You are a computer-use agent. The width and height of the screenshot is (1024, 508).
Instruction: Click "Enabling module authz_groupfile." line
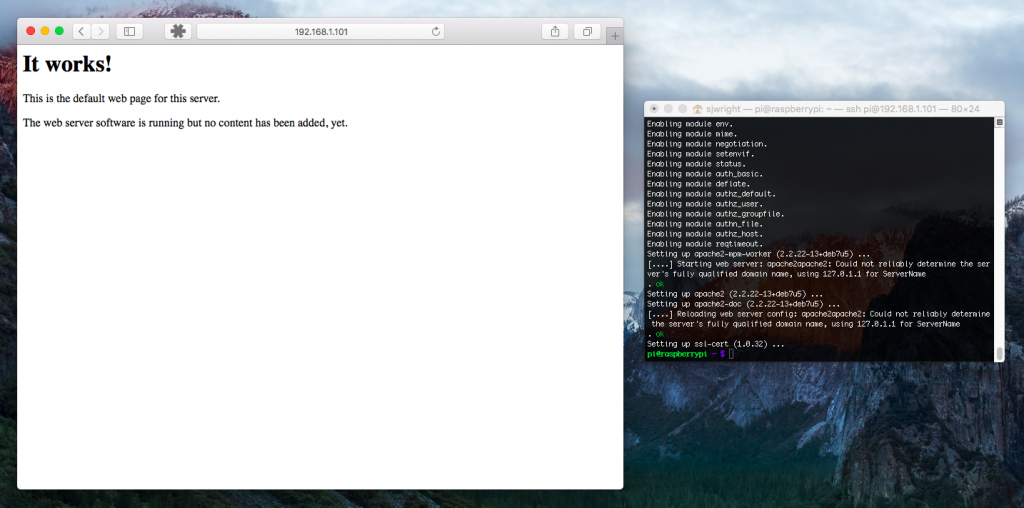tap(715, 214)
